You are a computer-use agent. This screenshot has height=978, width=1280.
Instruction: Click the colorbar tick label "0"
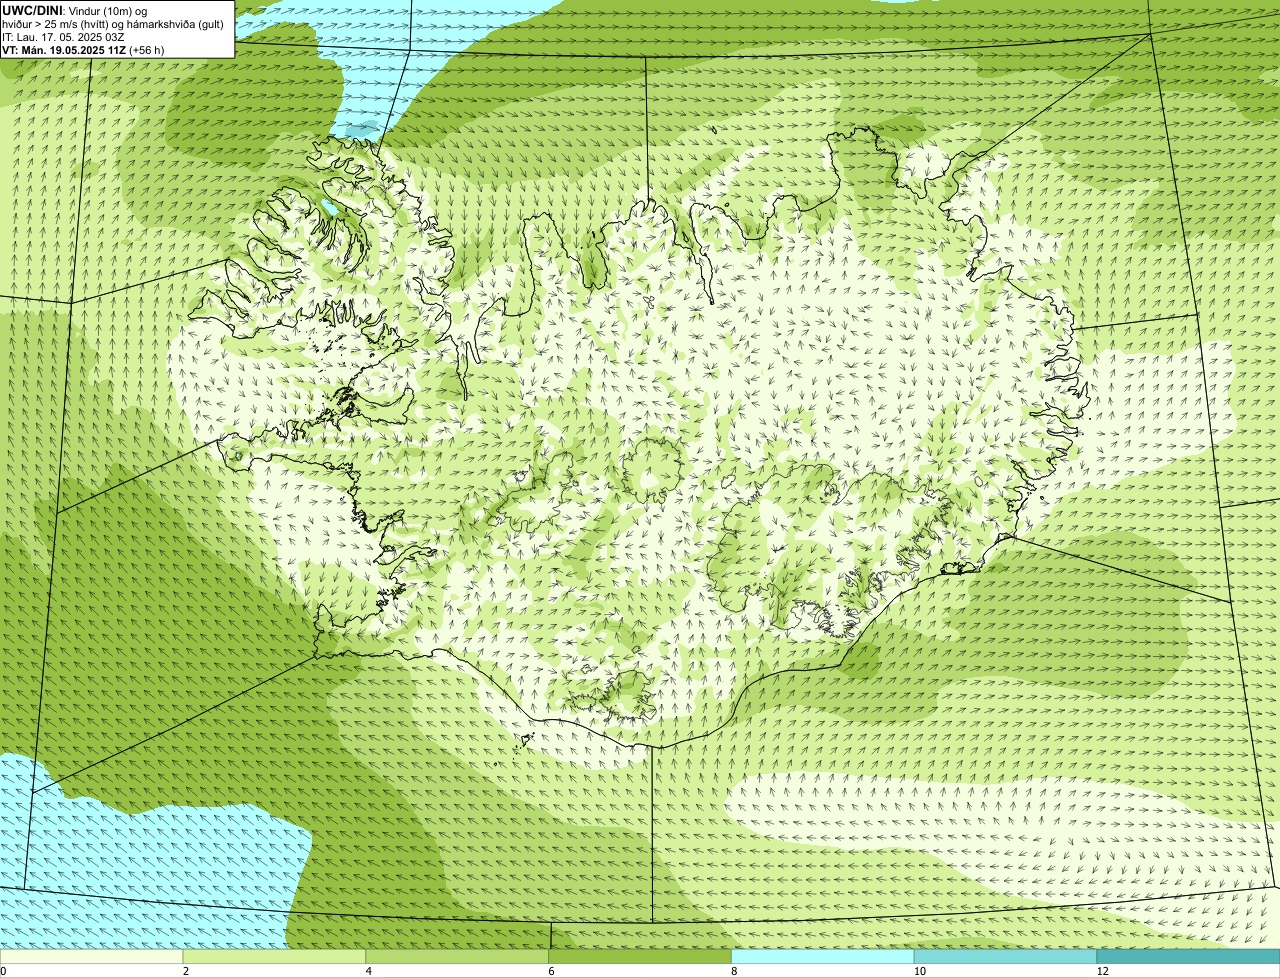3,971
